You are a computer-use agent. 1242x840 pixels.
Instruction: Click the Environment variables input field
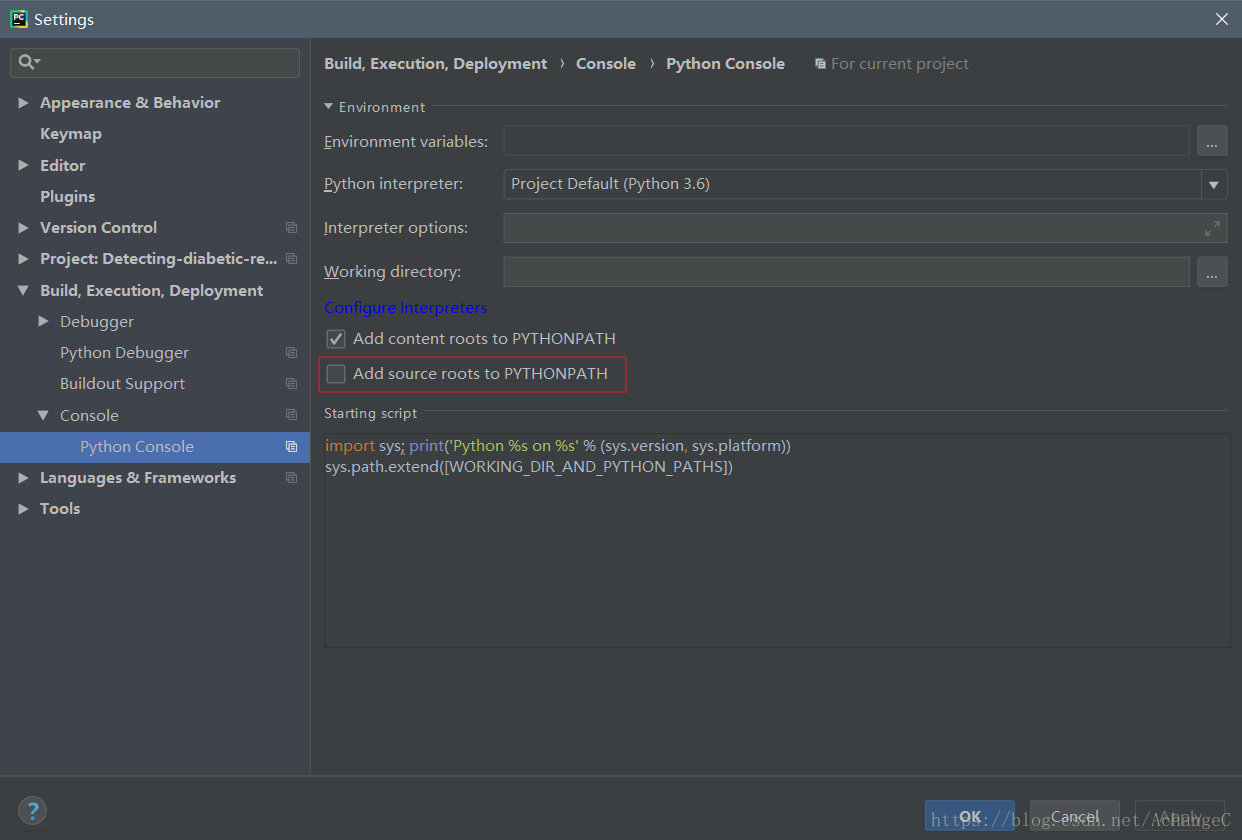tap(847, 141)
